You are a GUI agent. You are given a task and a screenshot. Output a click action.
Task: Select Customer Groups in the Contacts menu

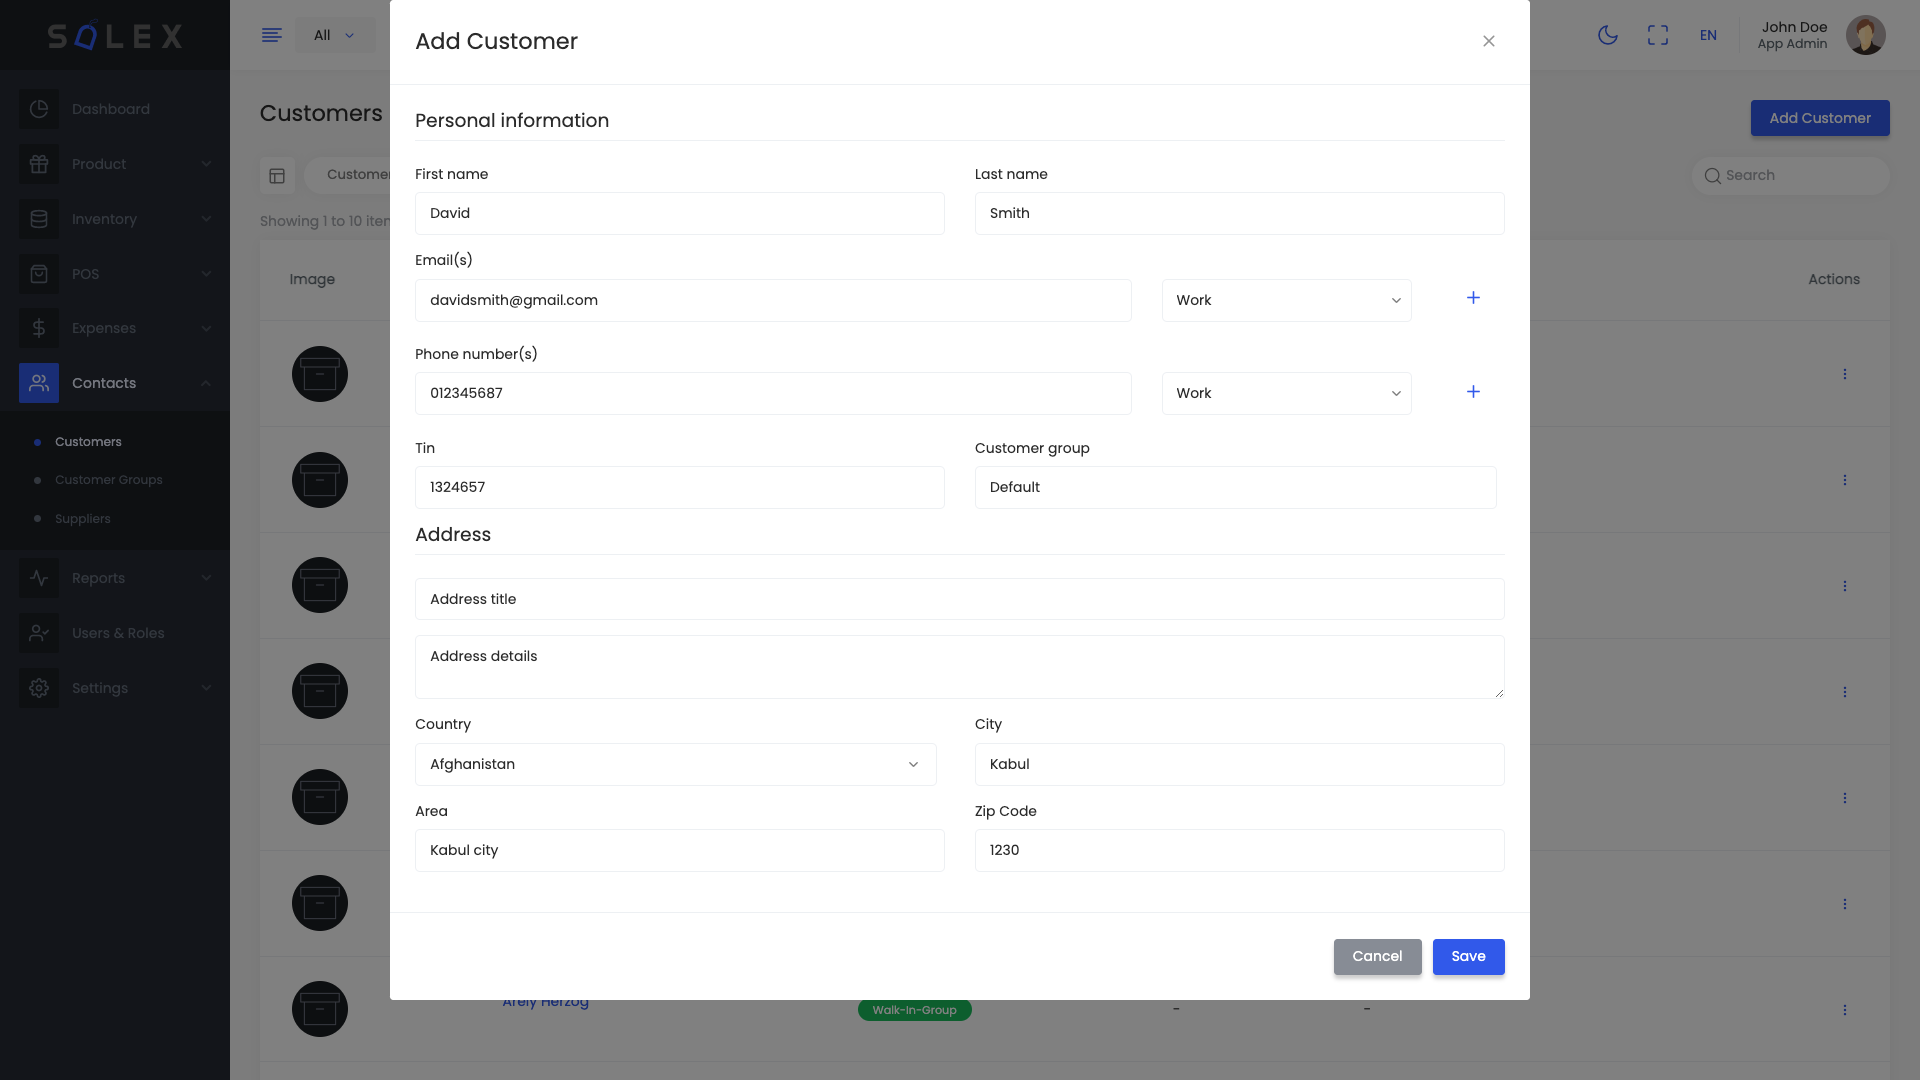coord(108,480)
